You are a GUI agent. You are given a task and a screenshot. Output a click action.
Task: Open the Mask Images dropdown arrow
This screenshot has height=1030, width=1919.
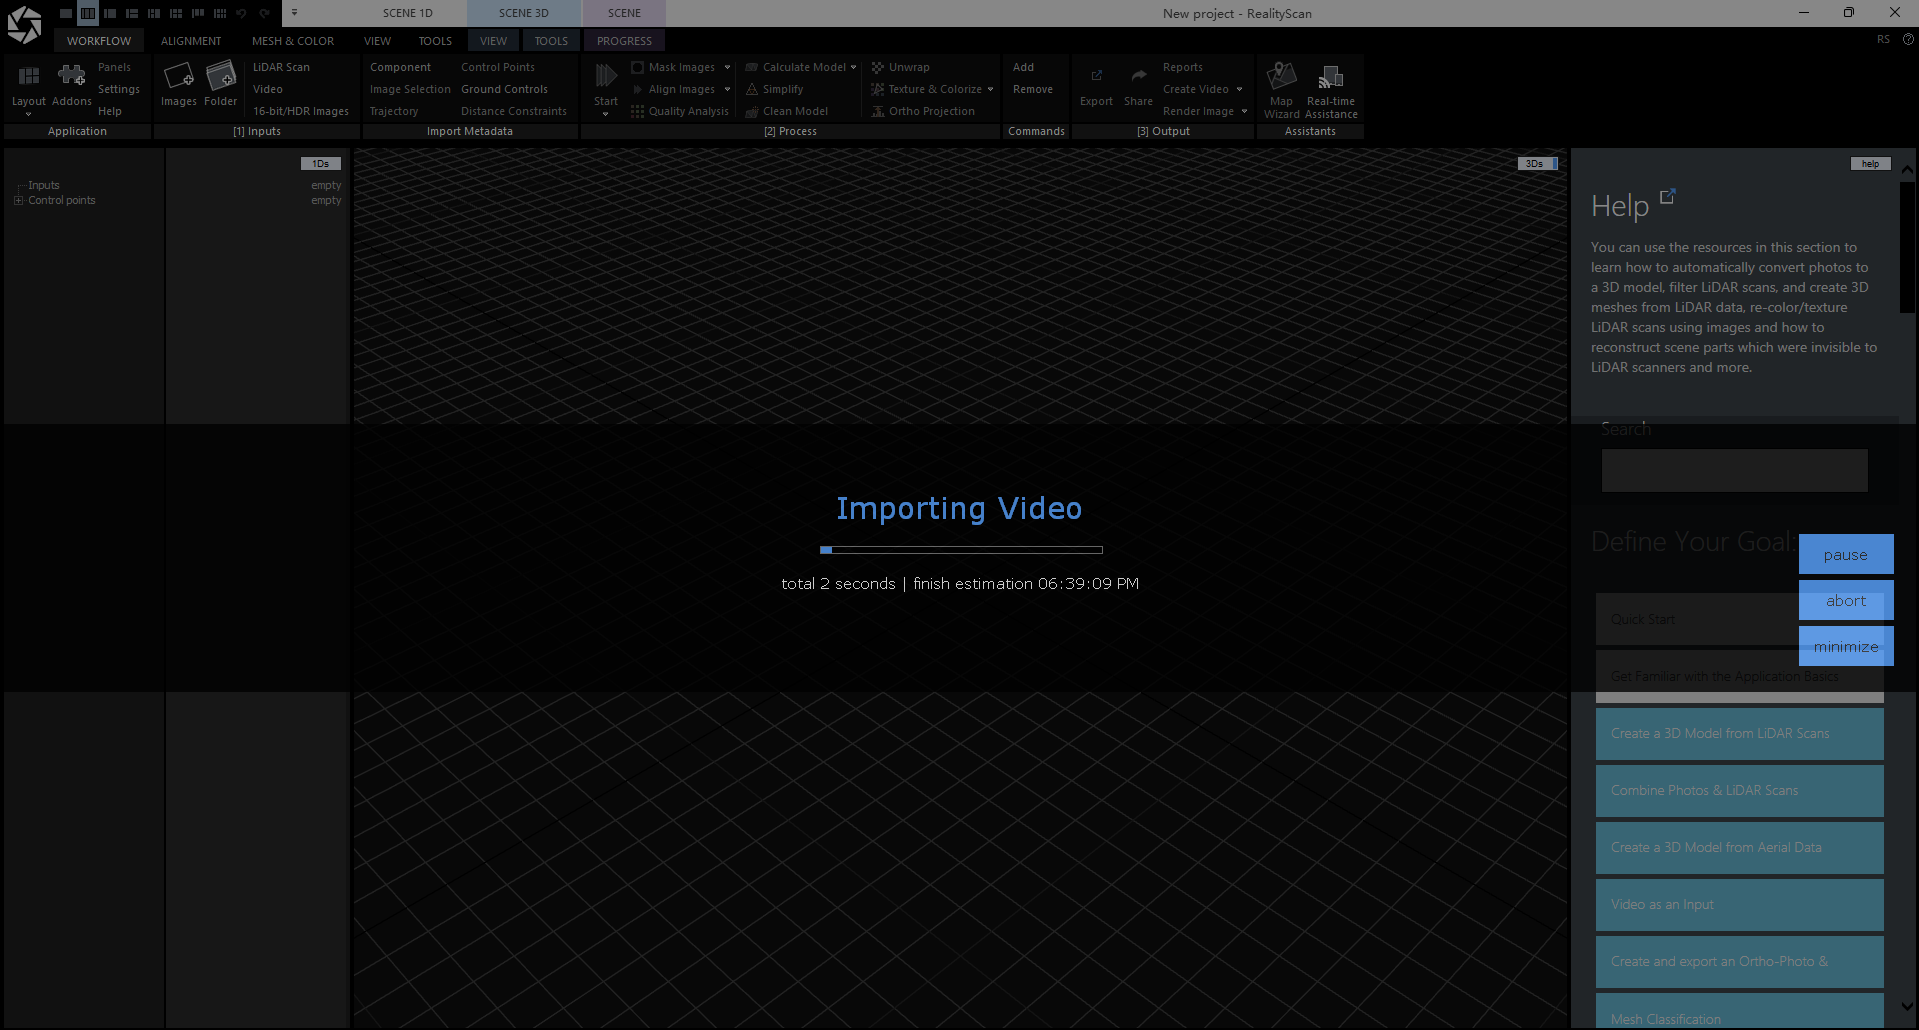(727, 67)
